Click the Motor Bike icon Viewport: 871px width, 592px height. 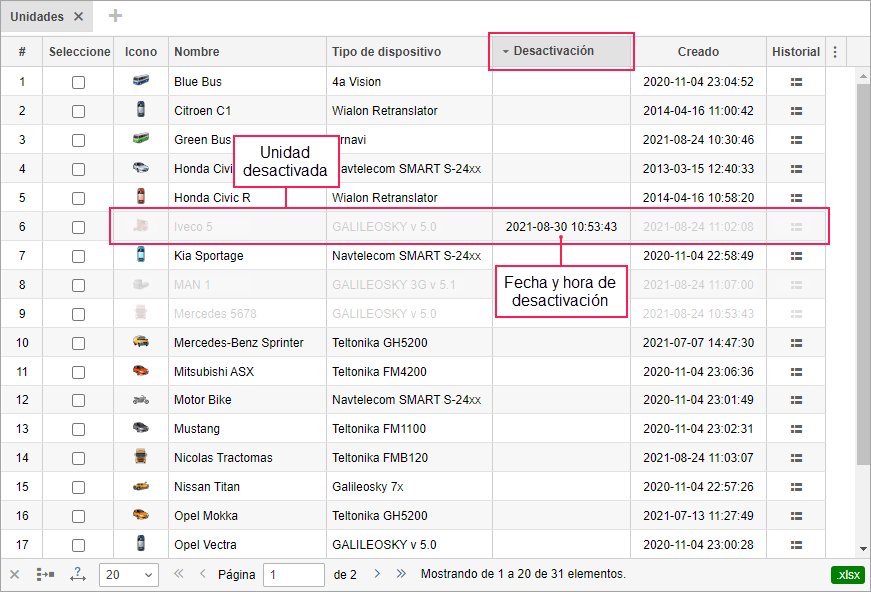[141, 399]
